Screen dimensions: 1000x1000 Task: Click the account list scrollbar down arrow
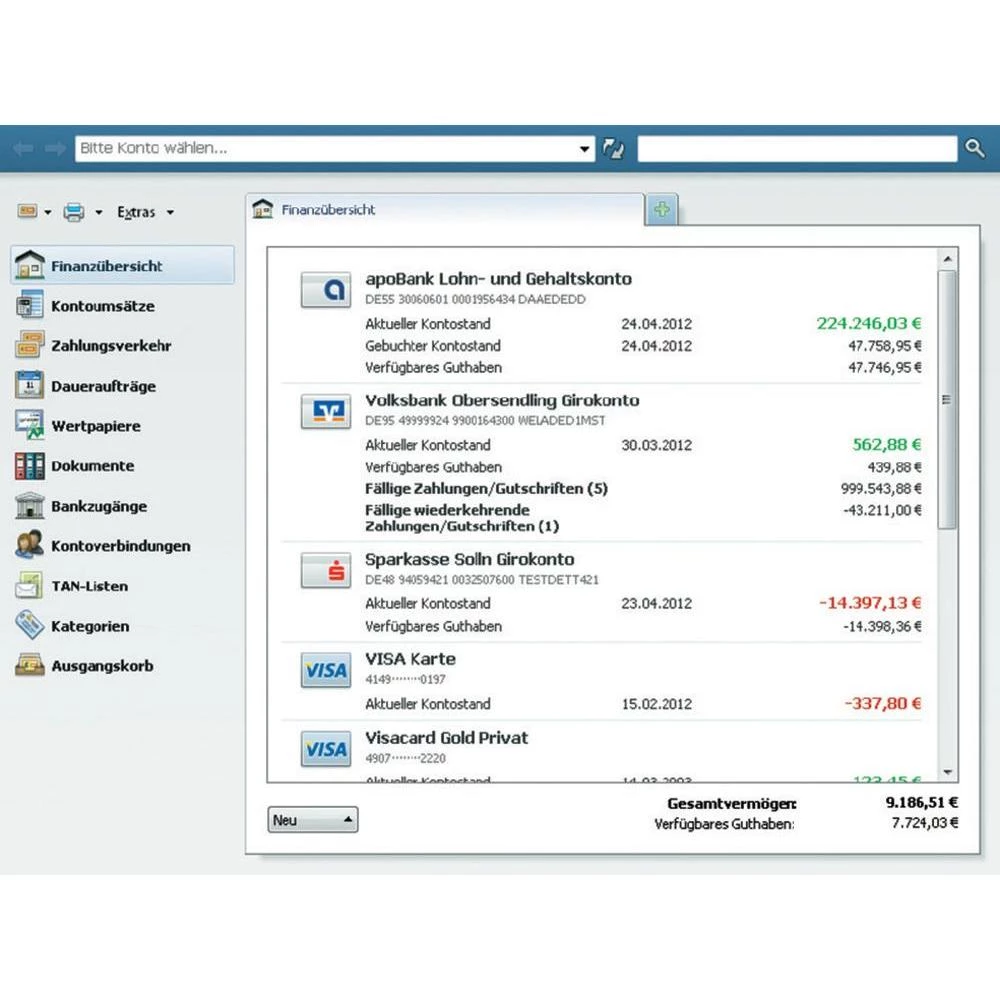click(948, 773)
